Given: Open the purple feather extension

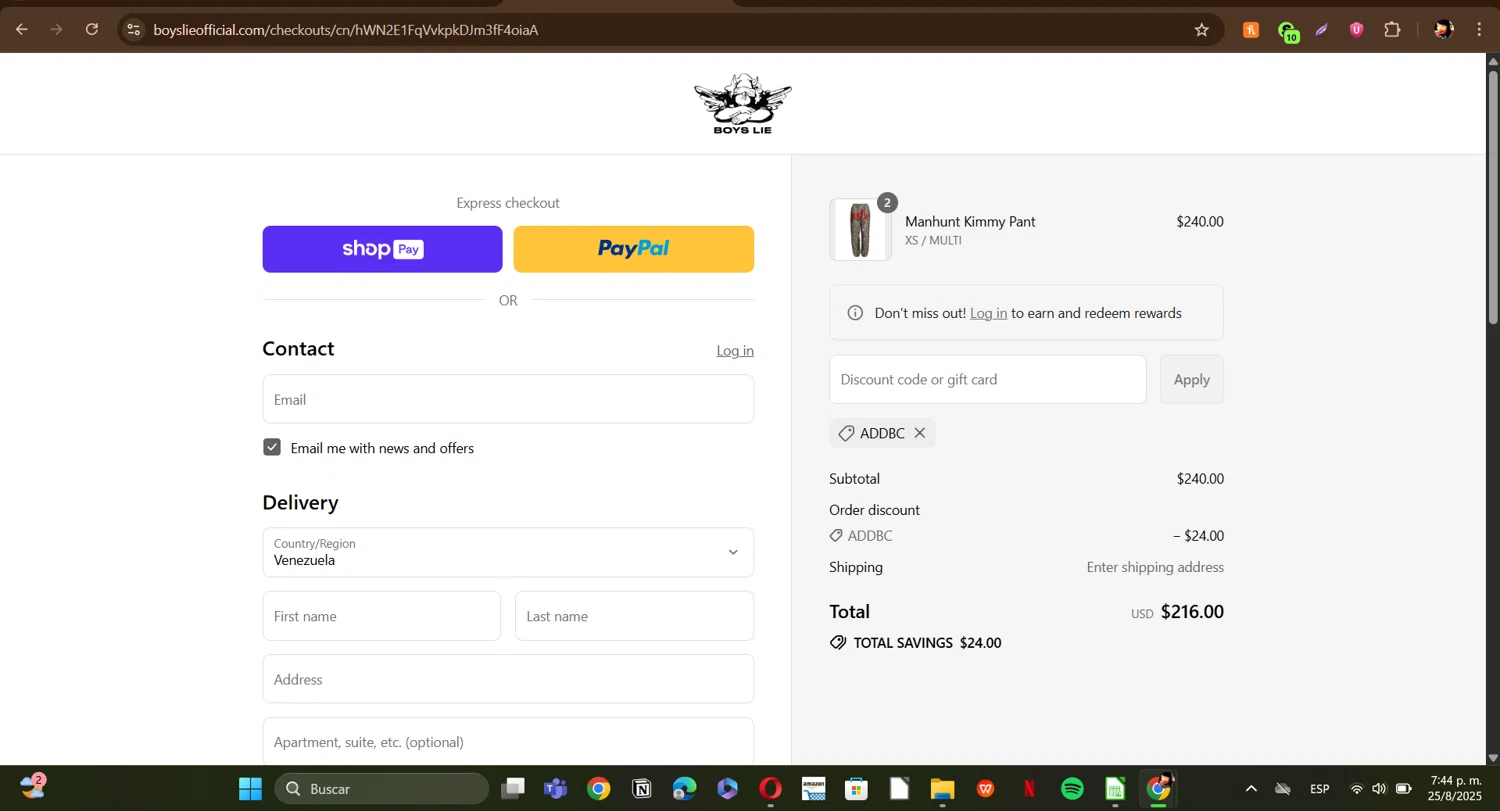Looking at the screenshot, I should pyautogui.click(x=1321, y=30).
